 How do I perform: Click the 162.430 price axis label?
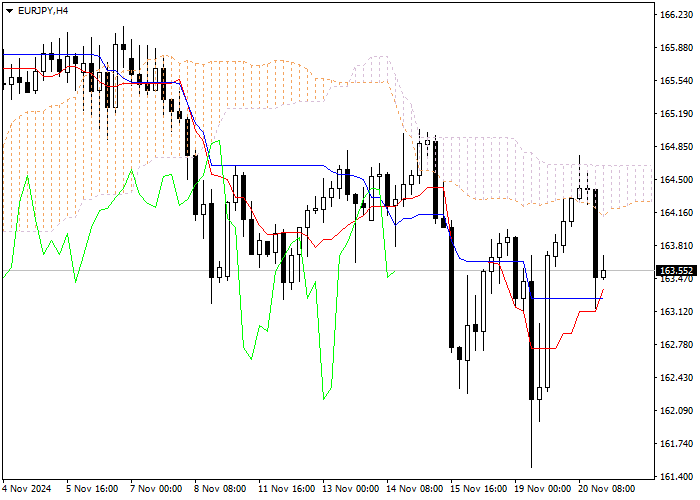click(x=676, y=378)
